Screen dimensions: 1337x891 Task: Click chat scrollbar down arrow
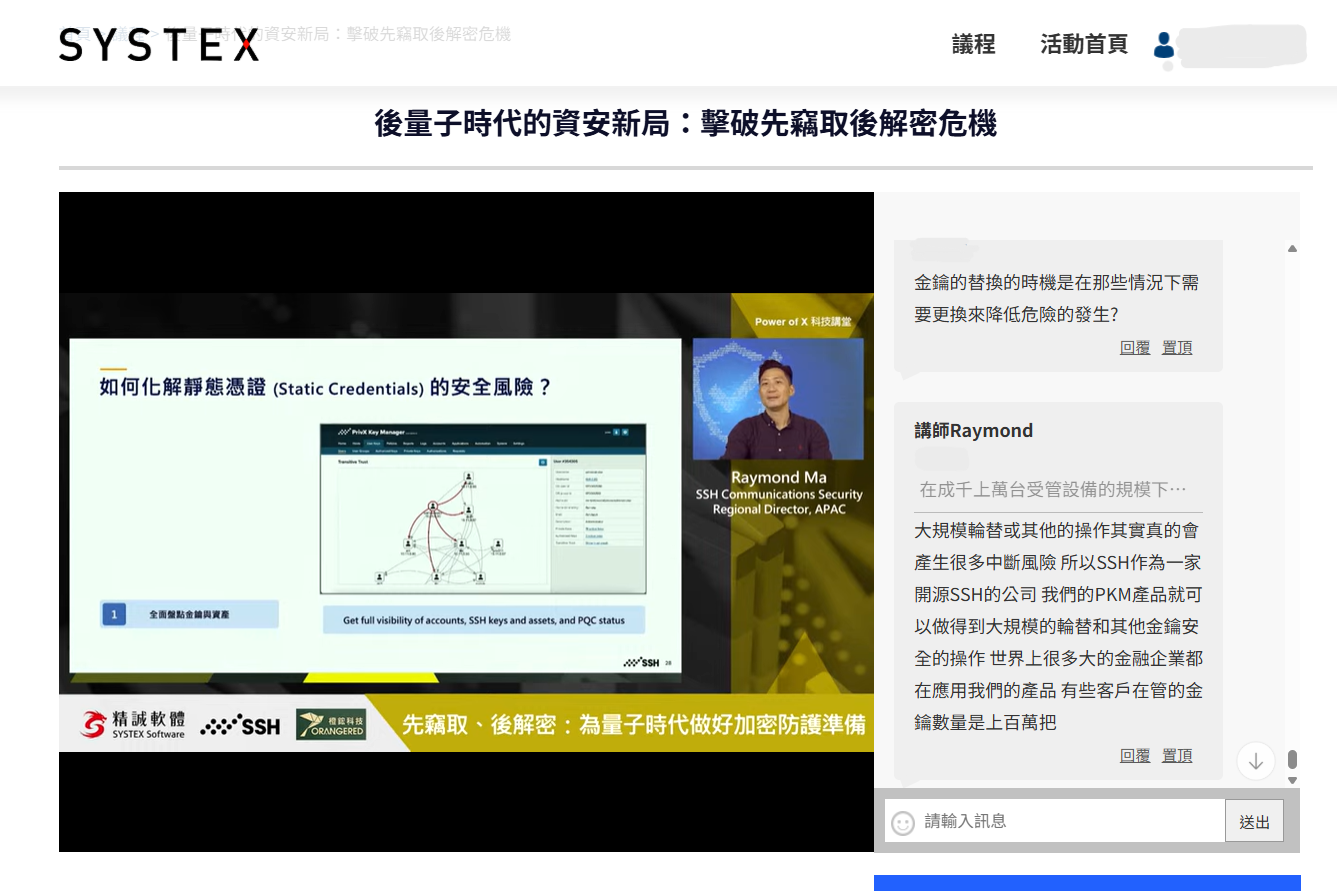pos(1292,780)
